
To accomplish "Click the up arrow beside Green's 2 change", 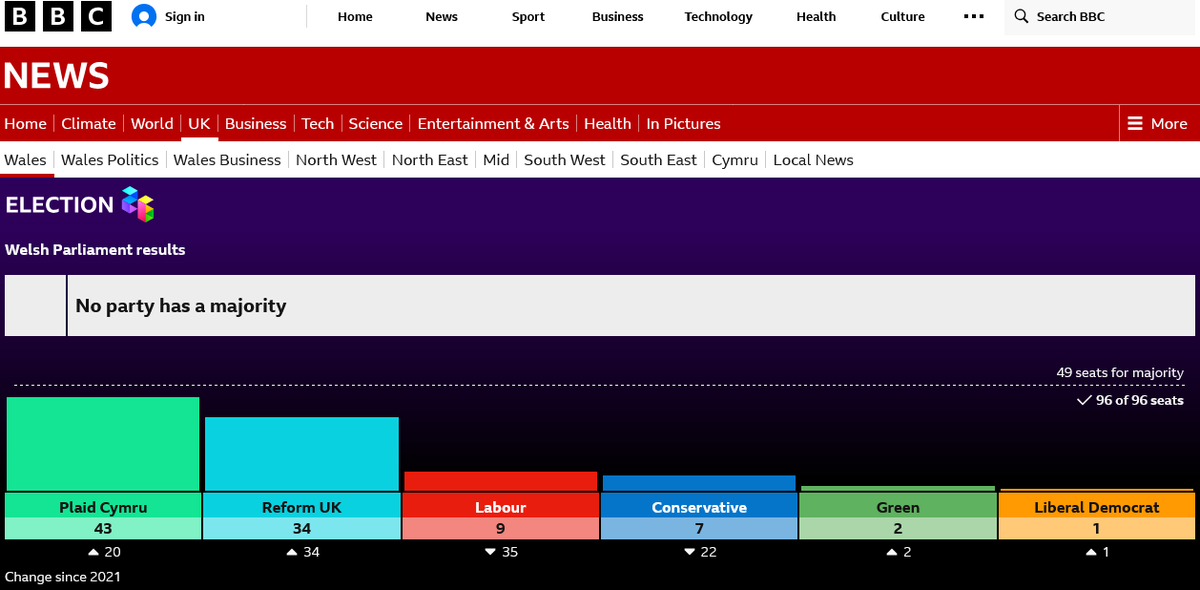I will (892, 552).
